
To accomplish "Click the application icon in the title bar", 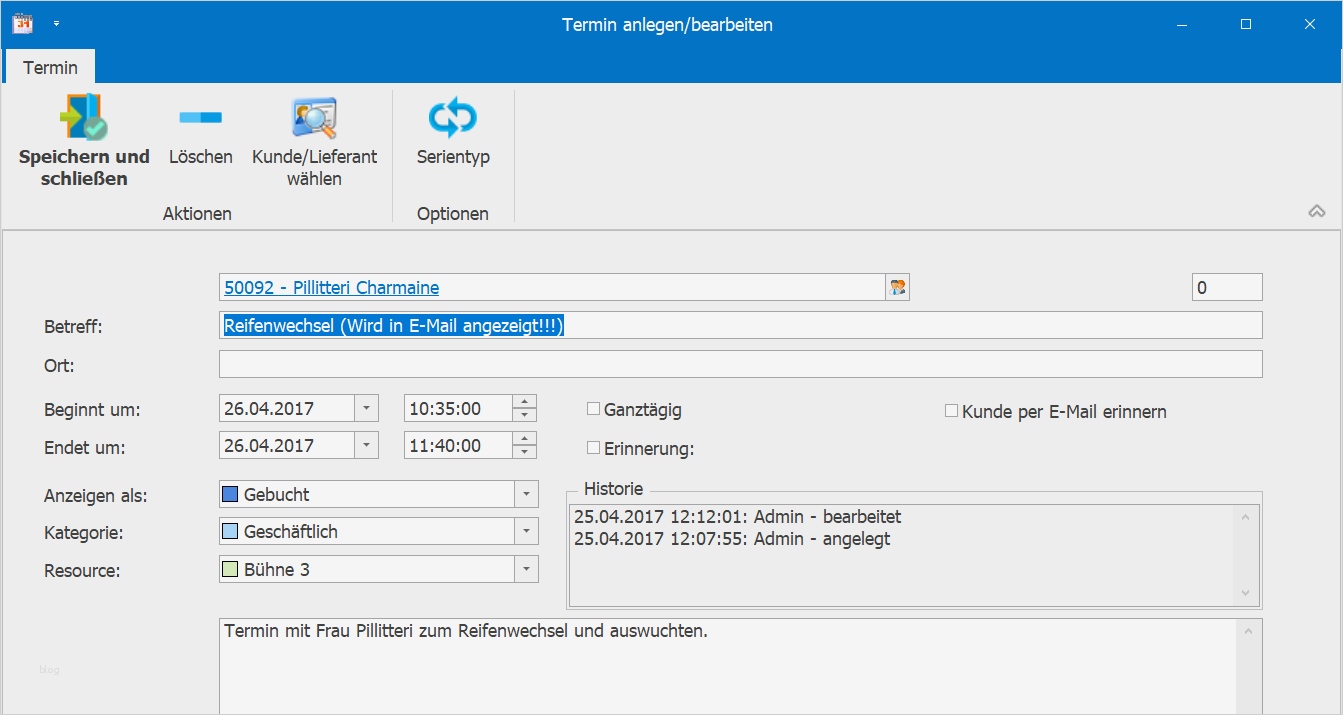I will 20,22.
